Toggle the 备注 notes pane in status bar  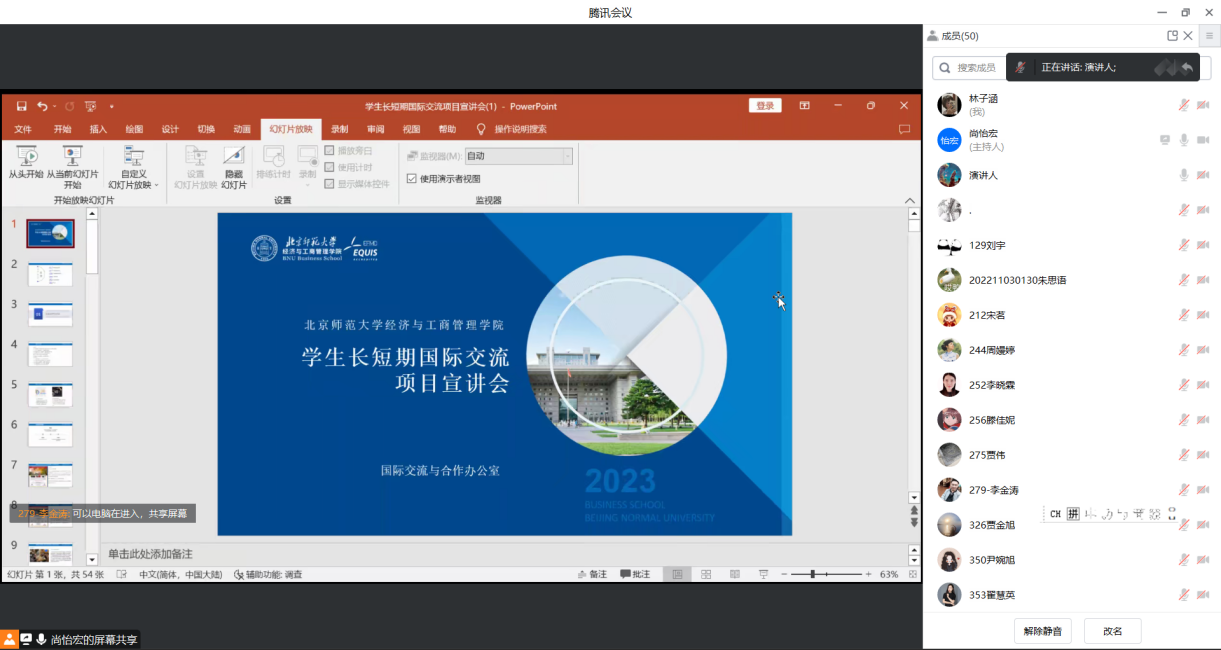coord(592,575)
